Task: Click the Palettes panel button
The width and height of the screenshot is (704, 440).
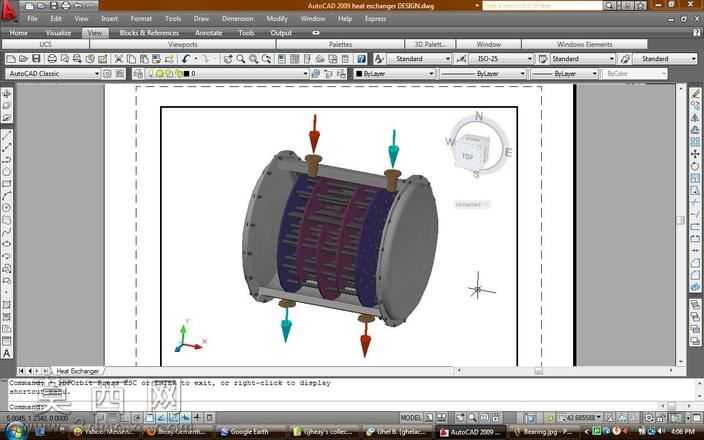Action: tap(340, 44)
